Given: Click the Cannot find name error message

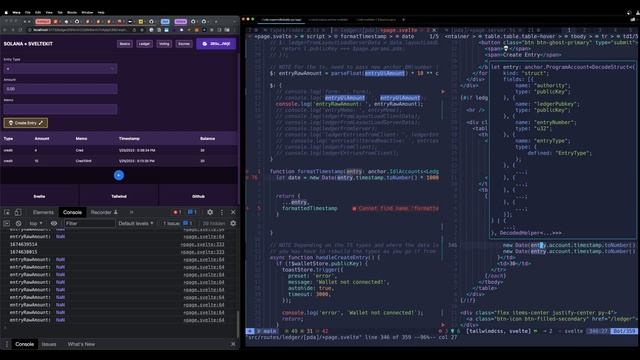Looking at the screenshot, I should coord(396,208).
